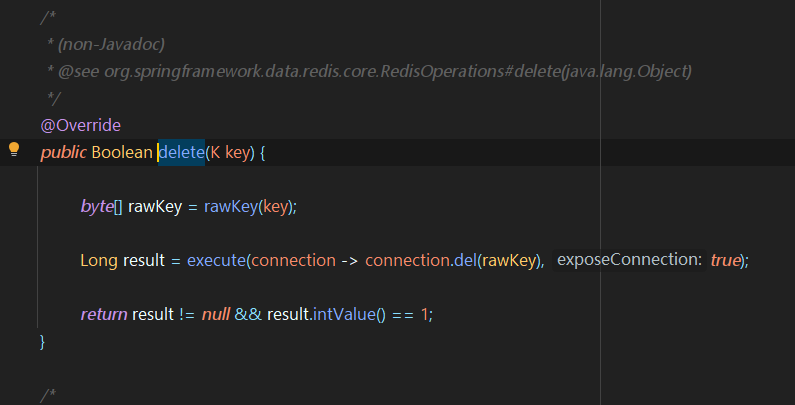Viewport: 795px width, 405px height.
Task: Click the @Override annotation
Action: (81, 125)
